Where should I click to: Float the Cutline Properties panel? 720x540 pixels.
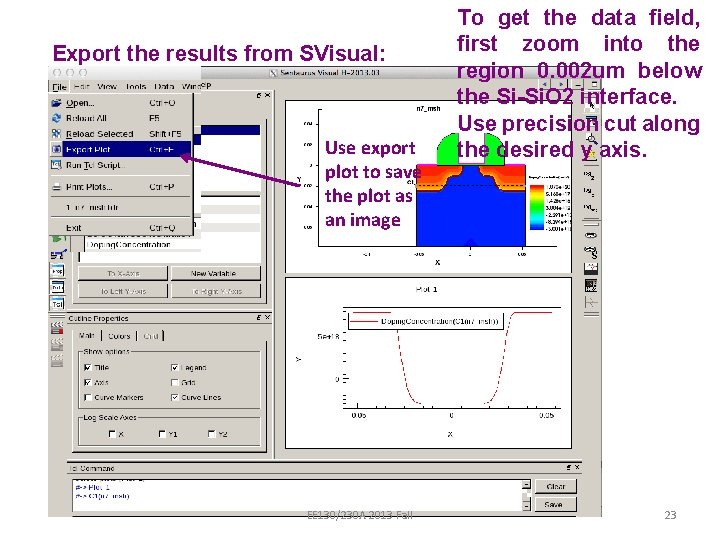[x=259, y=317]
